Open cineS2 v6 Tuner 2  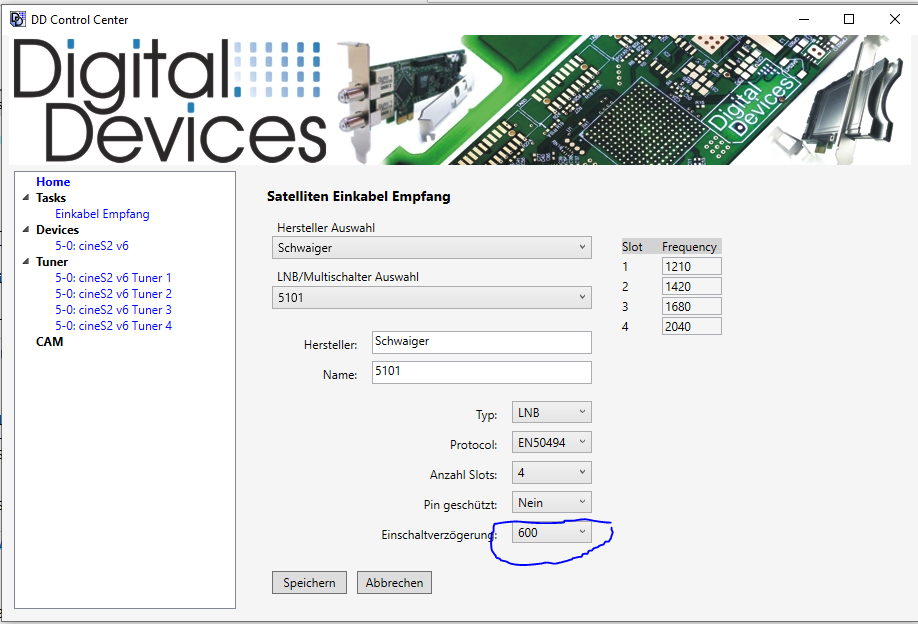tap(113, 294)
